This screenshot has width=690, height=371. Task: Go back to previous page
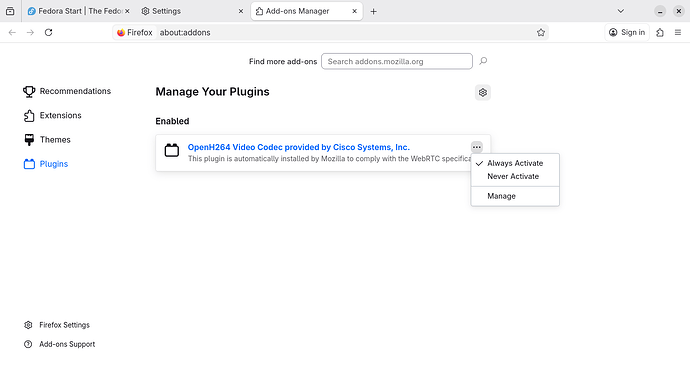tap(12, 32)
